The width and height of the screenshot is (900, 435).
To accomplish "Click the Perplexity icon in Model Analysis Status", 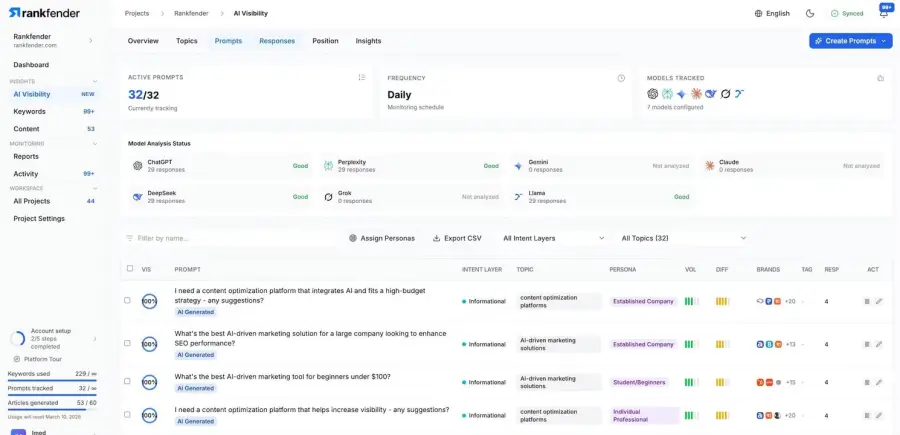I will coord(328,166).
